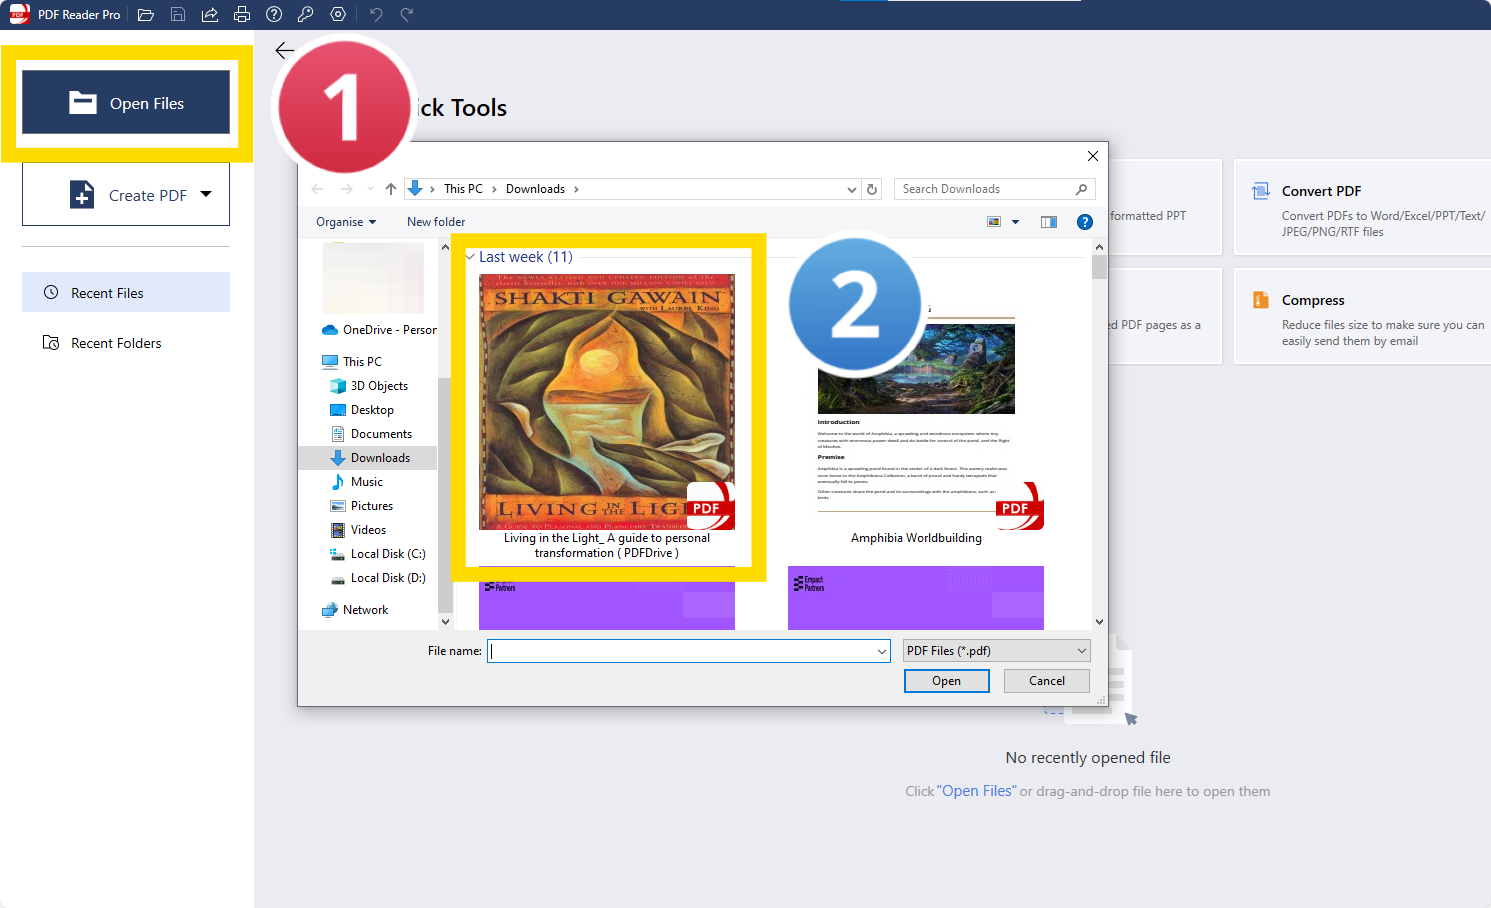Open the settings hexagon icon
Screen dimensions: 1491x908
pyautogui.click(x=338, y=15)
